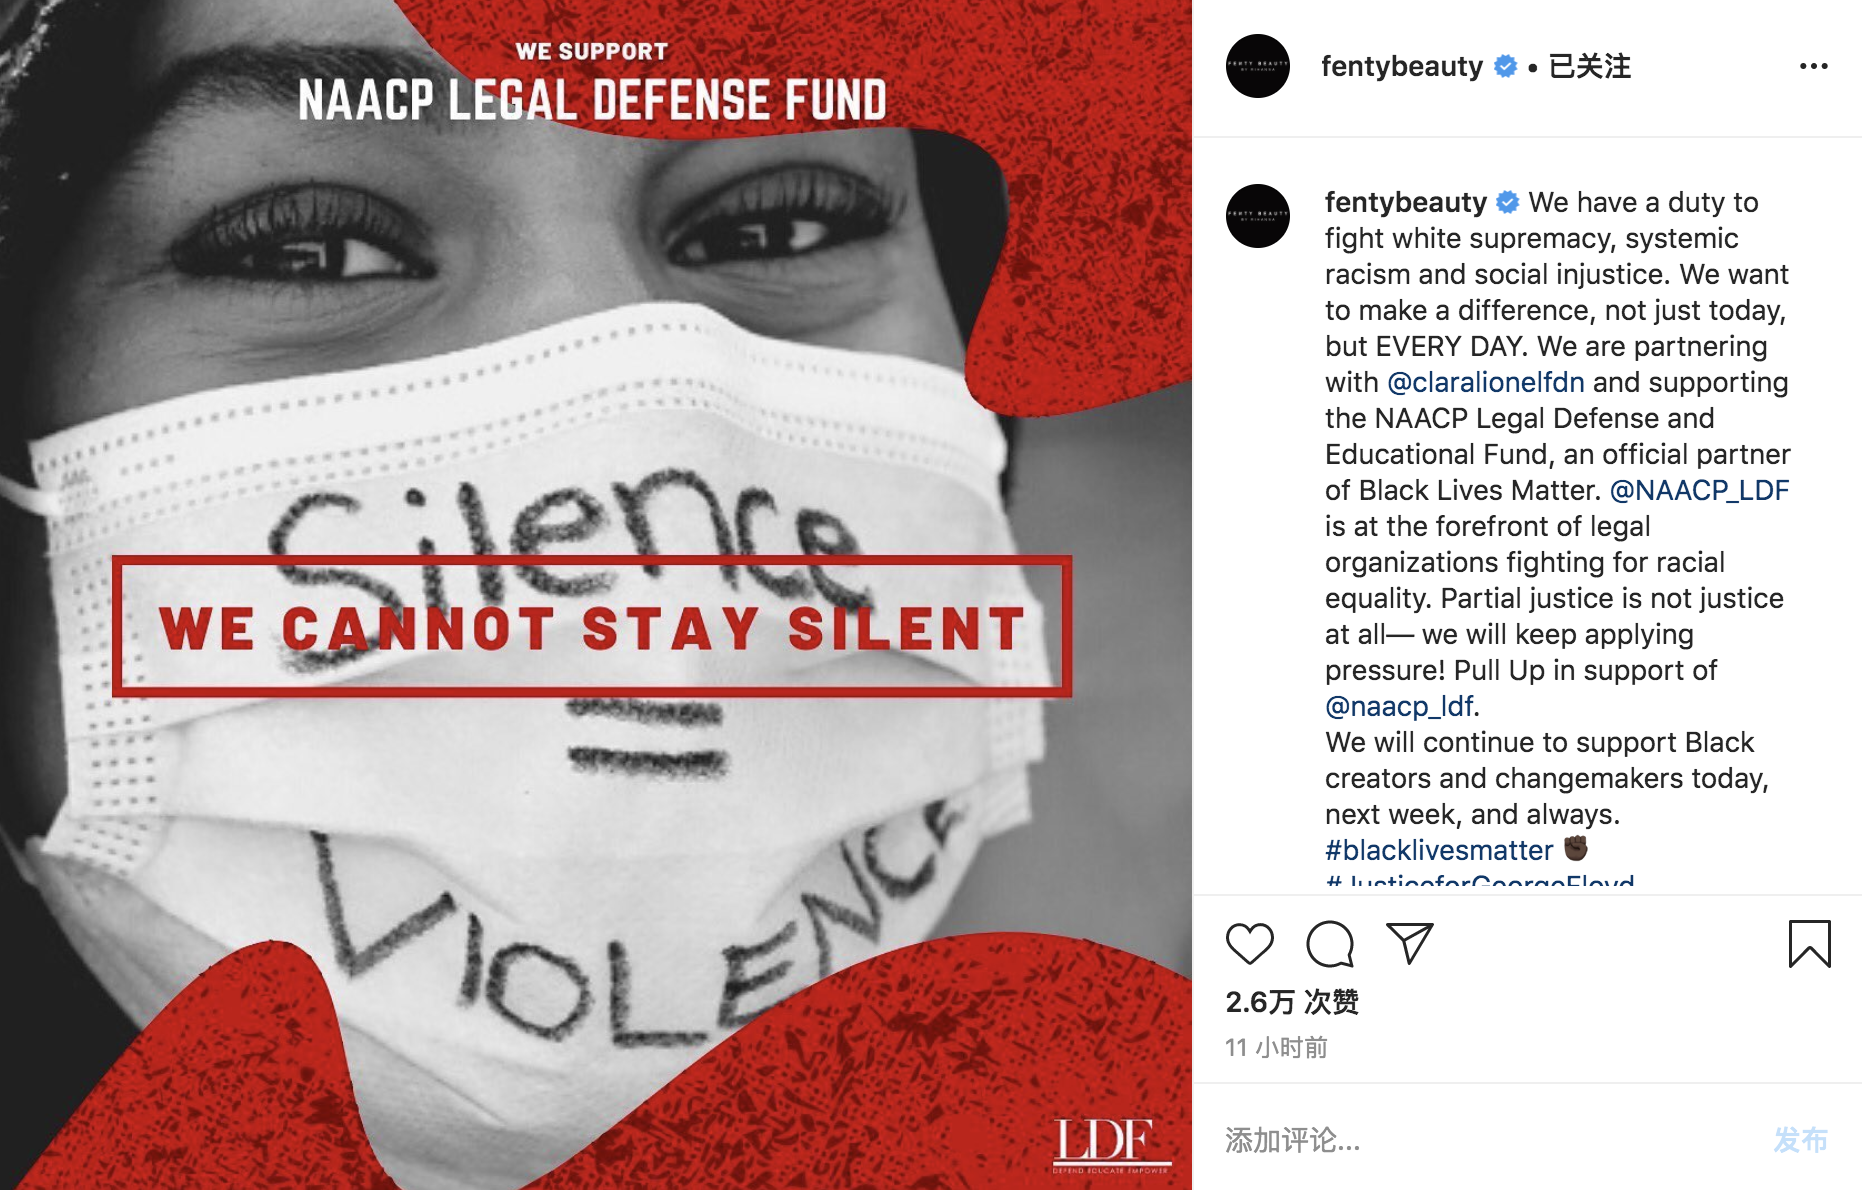Click the blue verified badge in the header
The height and width of the screenshot is (1190, 1862).
[1505, 66]
